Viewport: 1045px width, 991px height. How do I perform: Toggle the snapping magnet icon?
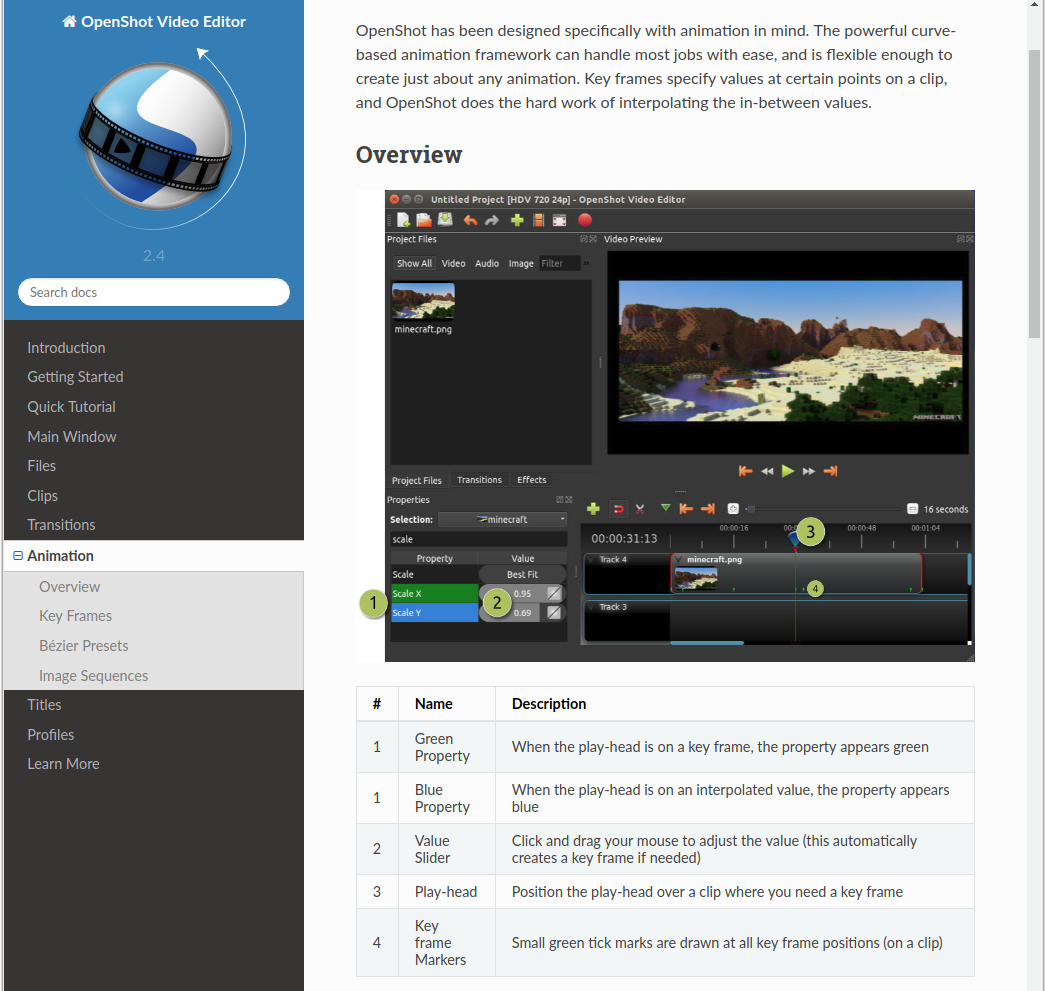click(x=618, y=508)
